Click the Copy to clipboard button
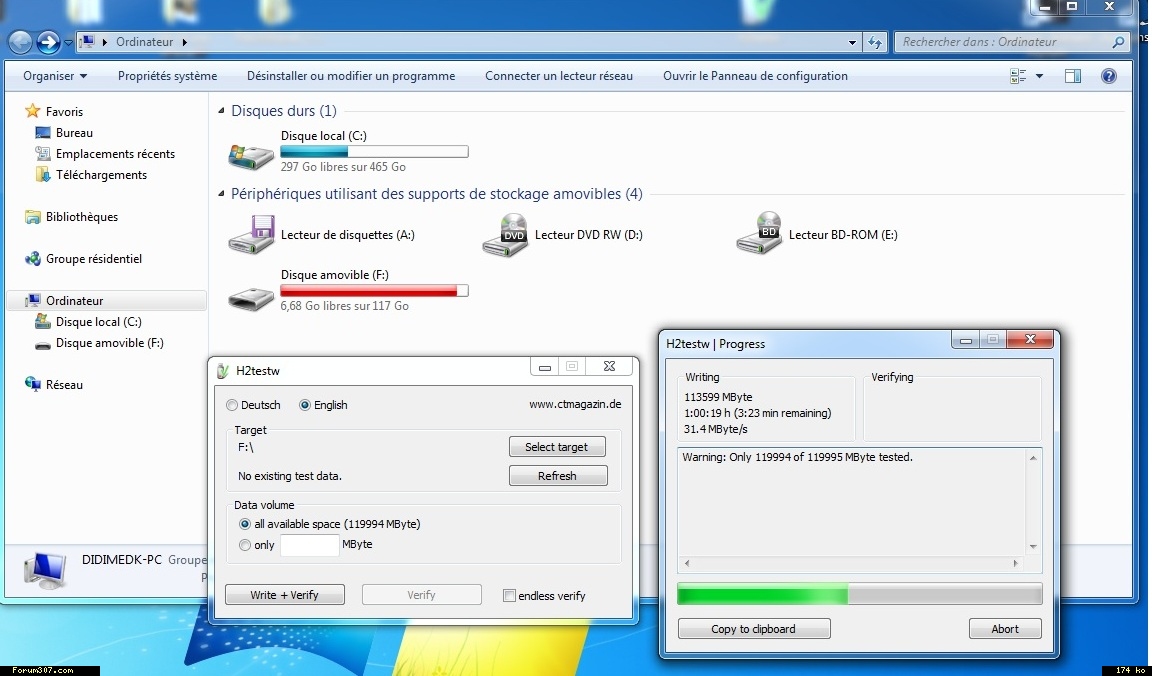Viewport: 1152px width, 676px height. click(754, 629)
